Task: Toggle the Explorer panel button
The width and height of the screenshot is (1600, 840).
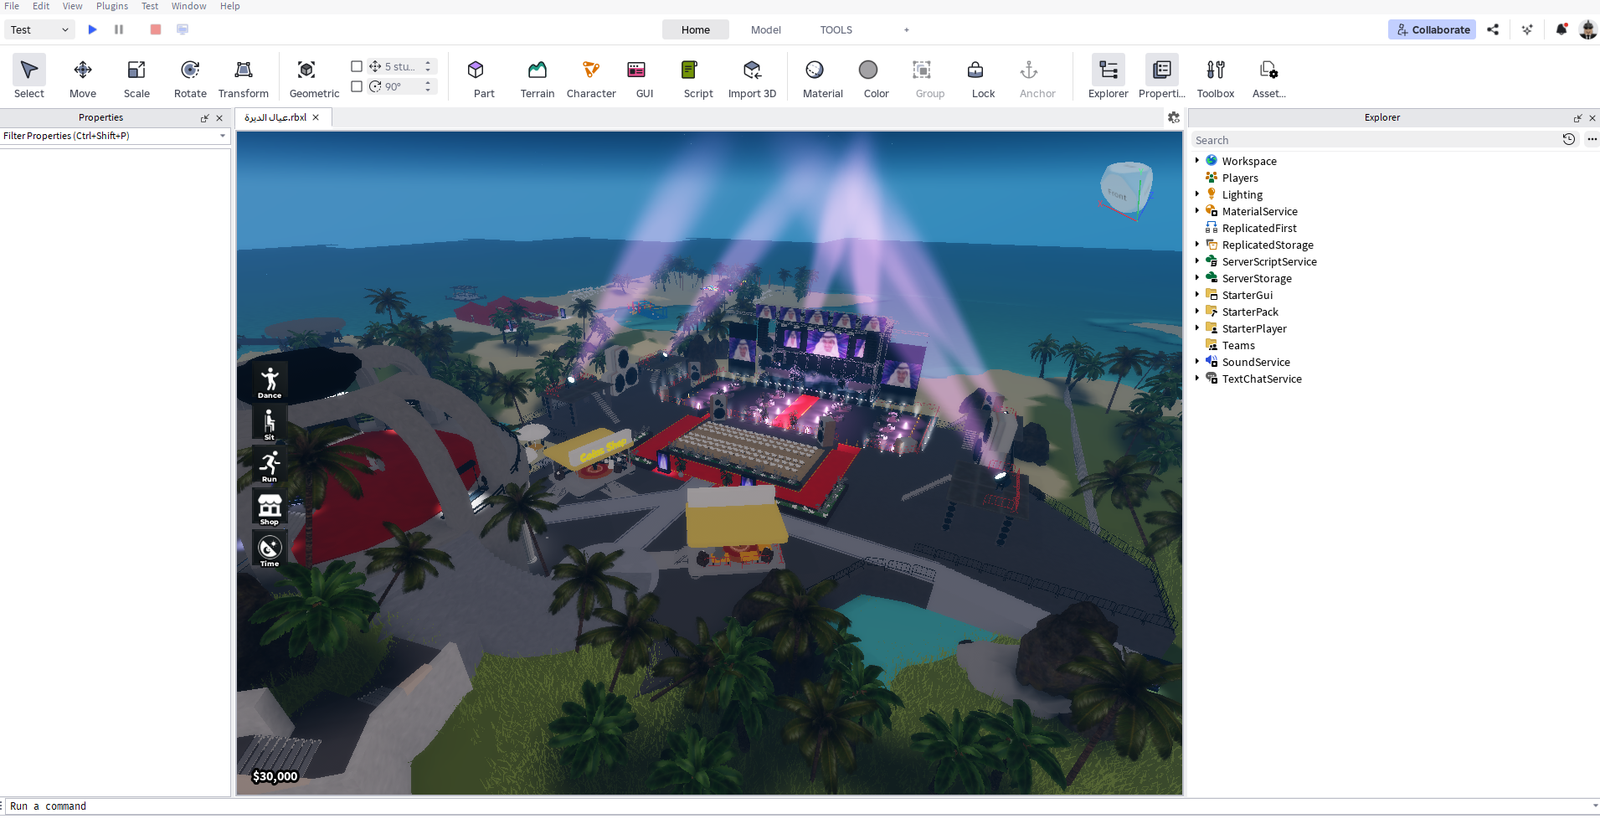Action: click(x=1108, y=77)
